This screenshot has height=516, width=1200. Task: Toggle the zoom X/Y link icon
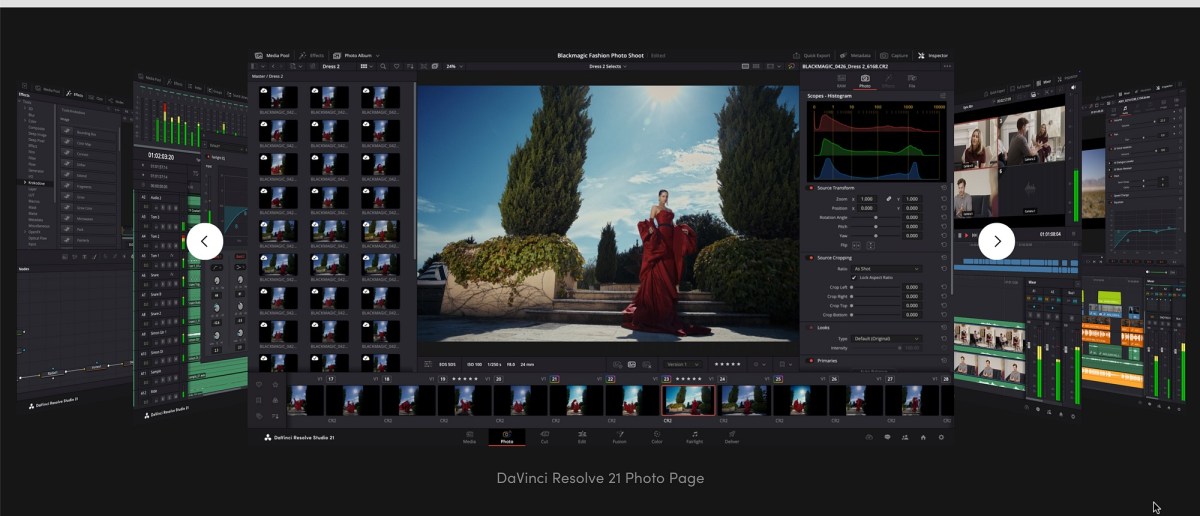[x=888, y=199]
